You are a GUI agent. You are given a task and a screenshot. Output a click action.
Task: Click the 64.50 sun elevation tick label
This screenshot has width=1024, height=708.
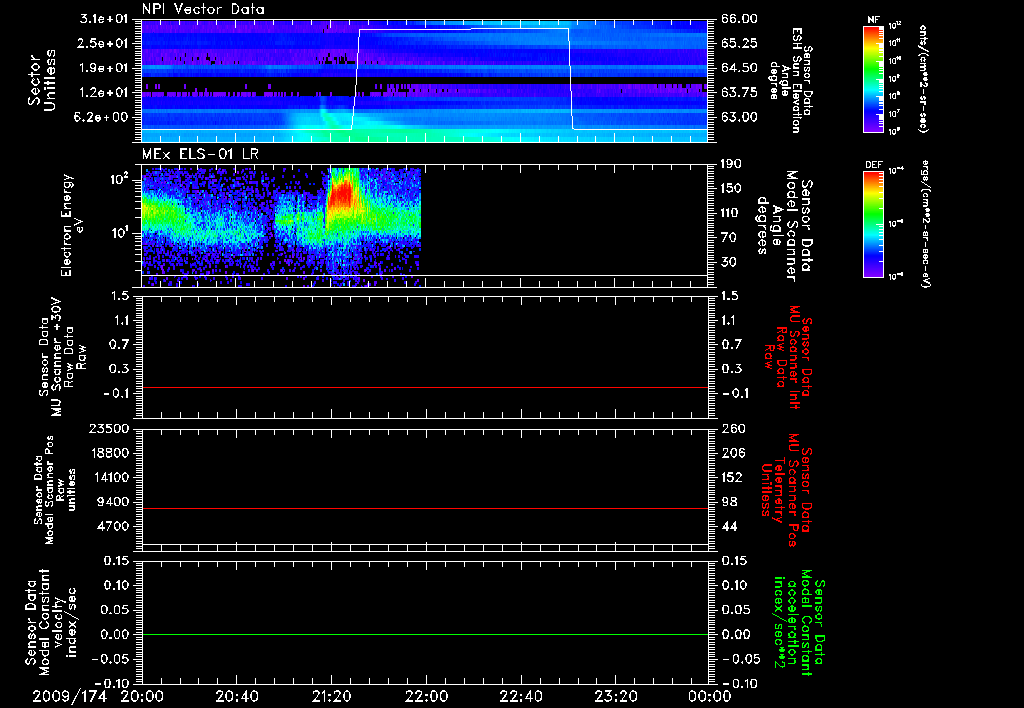click(x=739, y=68)
